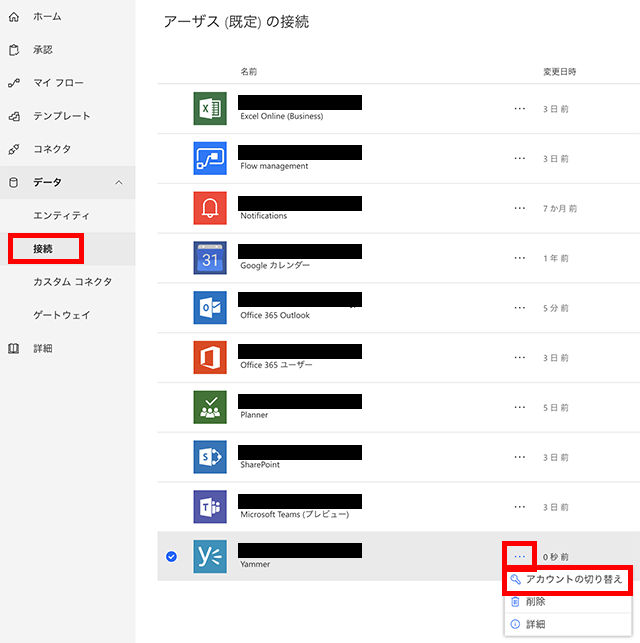
Task: Click the データ database icon
Action: [x=14, y=182]
